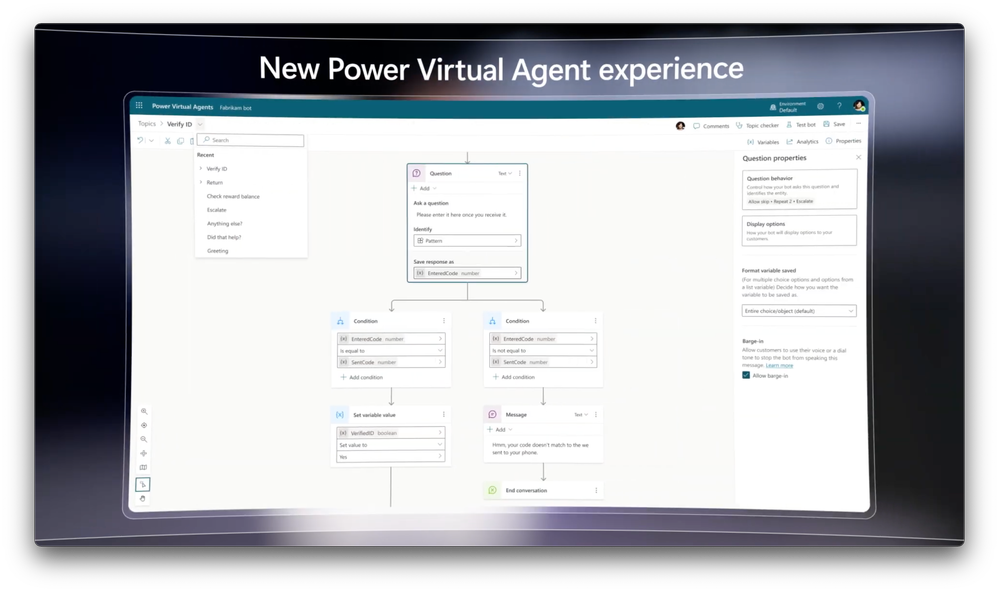Click the copy icon in toolbar
The width and height of the screenshot is (999, 592).
click(x=180, y=141)
